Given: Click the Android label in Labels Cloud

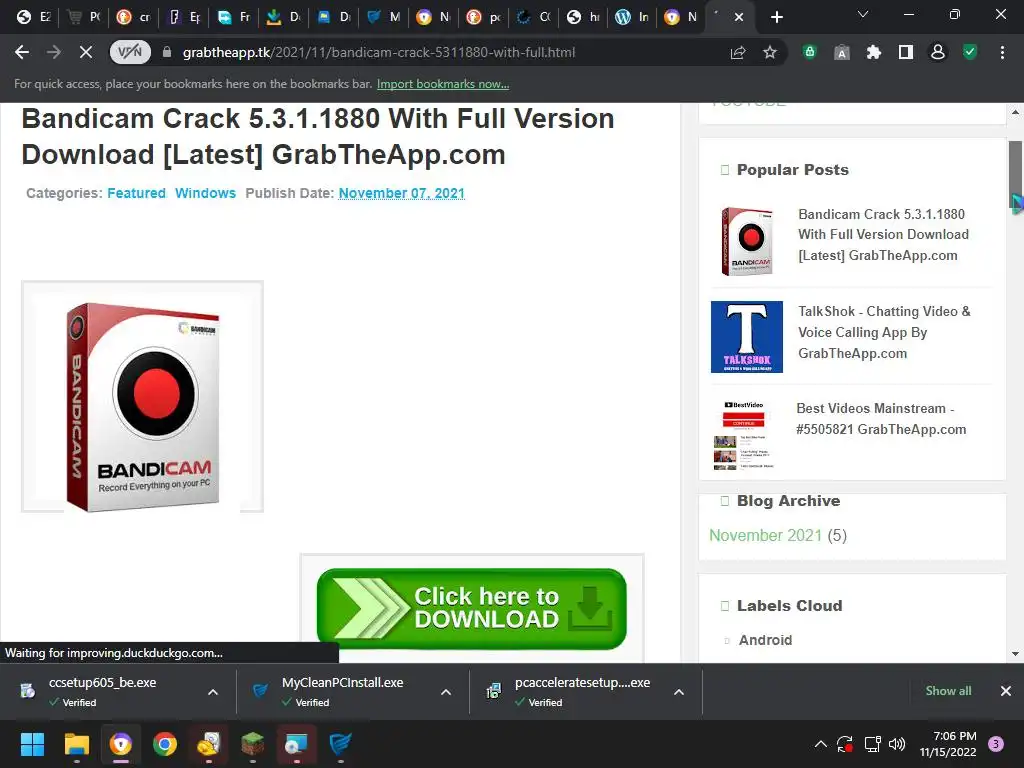Looking at the screenshot, I should pyautogui.click(x=765, y=641).
